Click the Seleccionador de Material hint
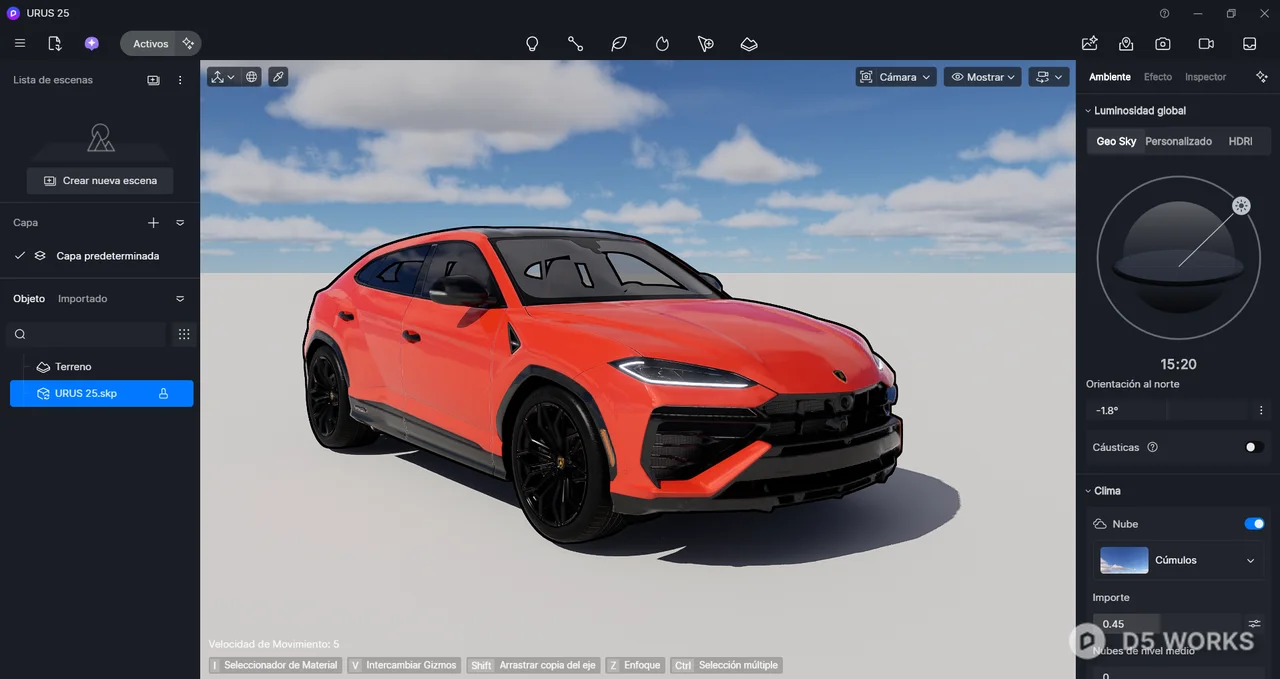 coord(274,665)
